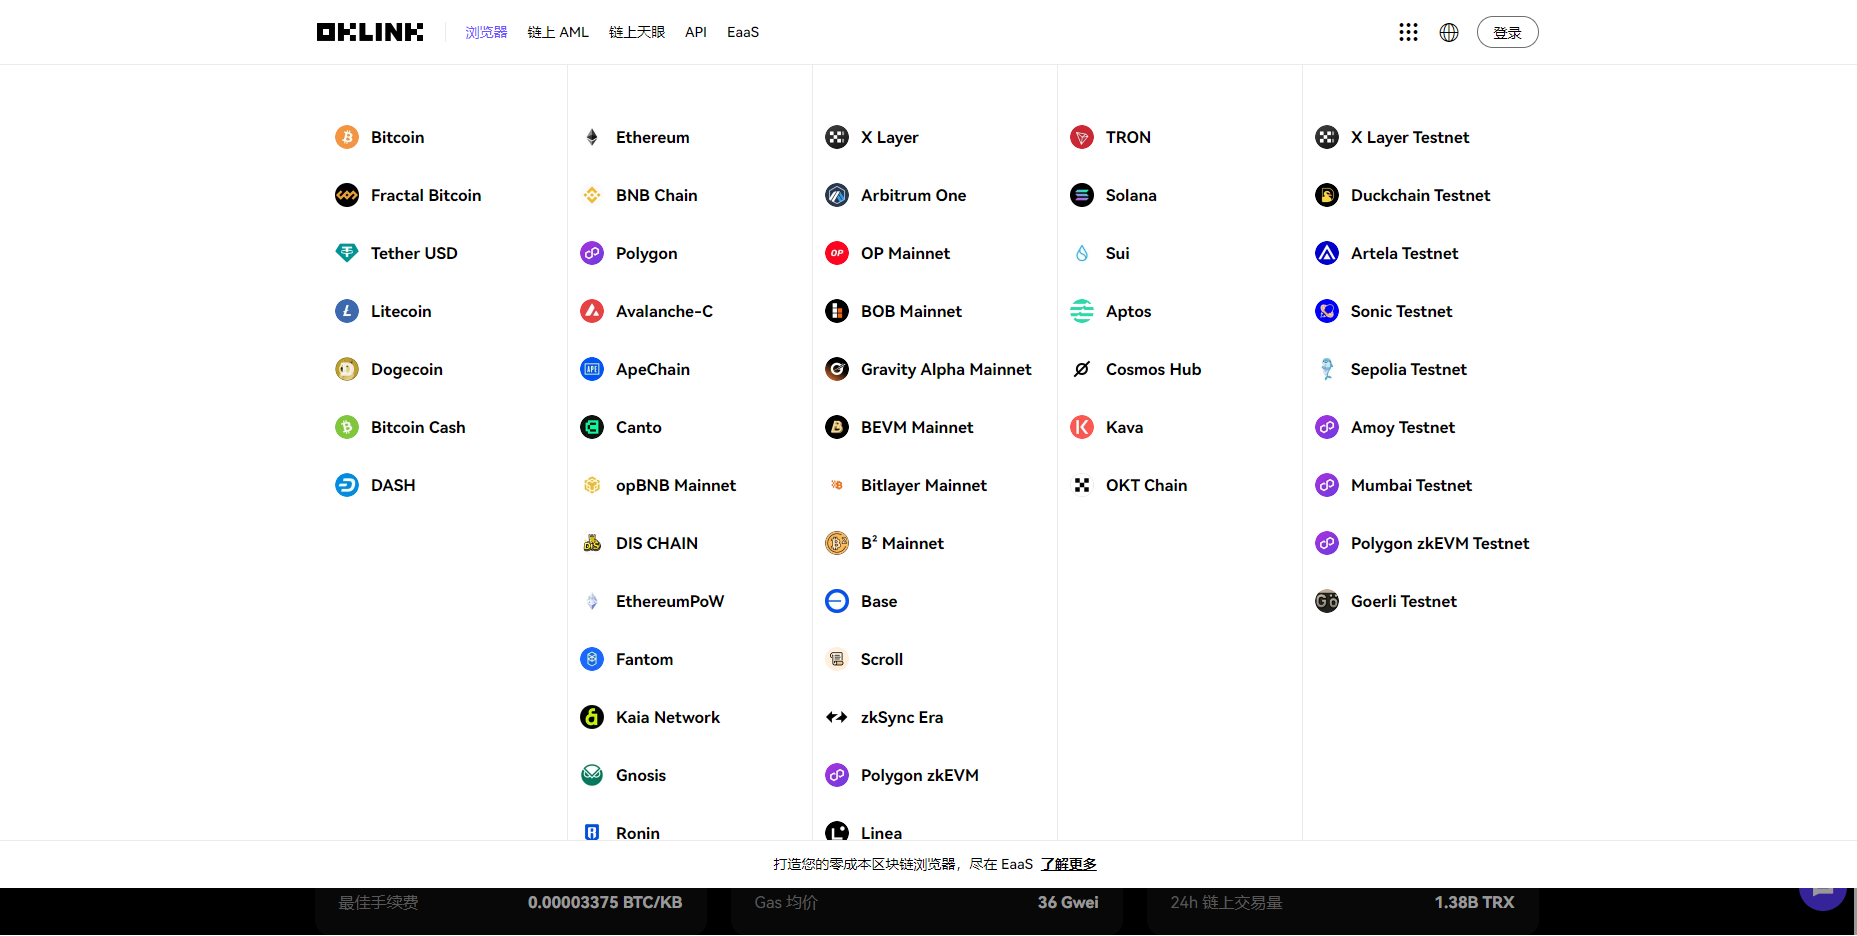Select Scroll chain
This screenshot has height=936, width=1857.
click(881, 659)
